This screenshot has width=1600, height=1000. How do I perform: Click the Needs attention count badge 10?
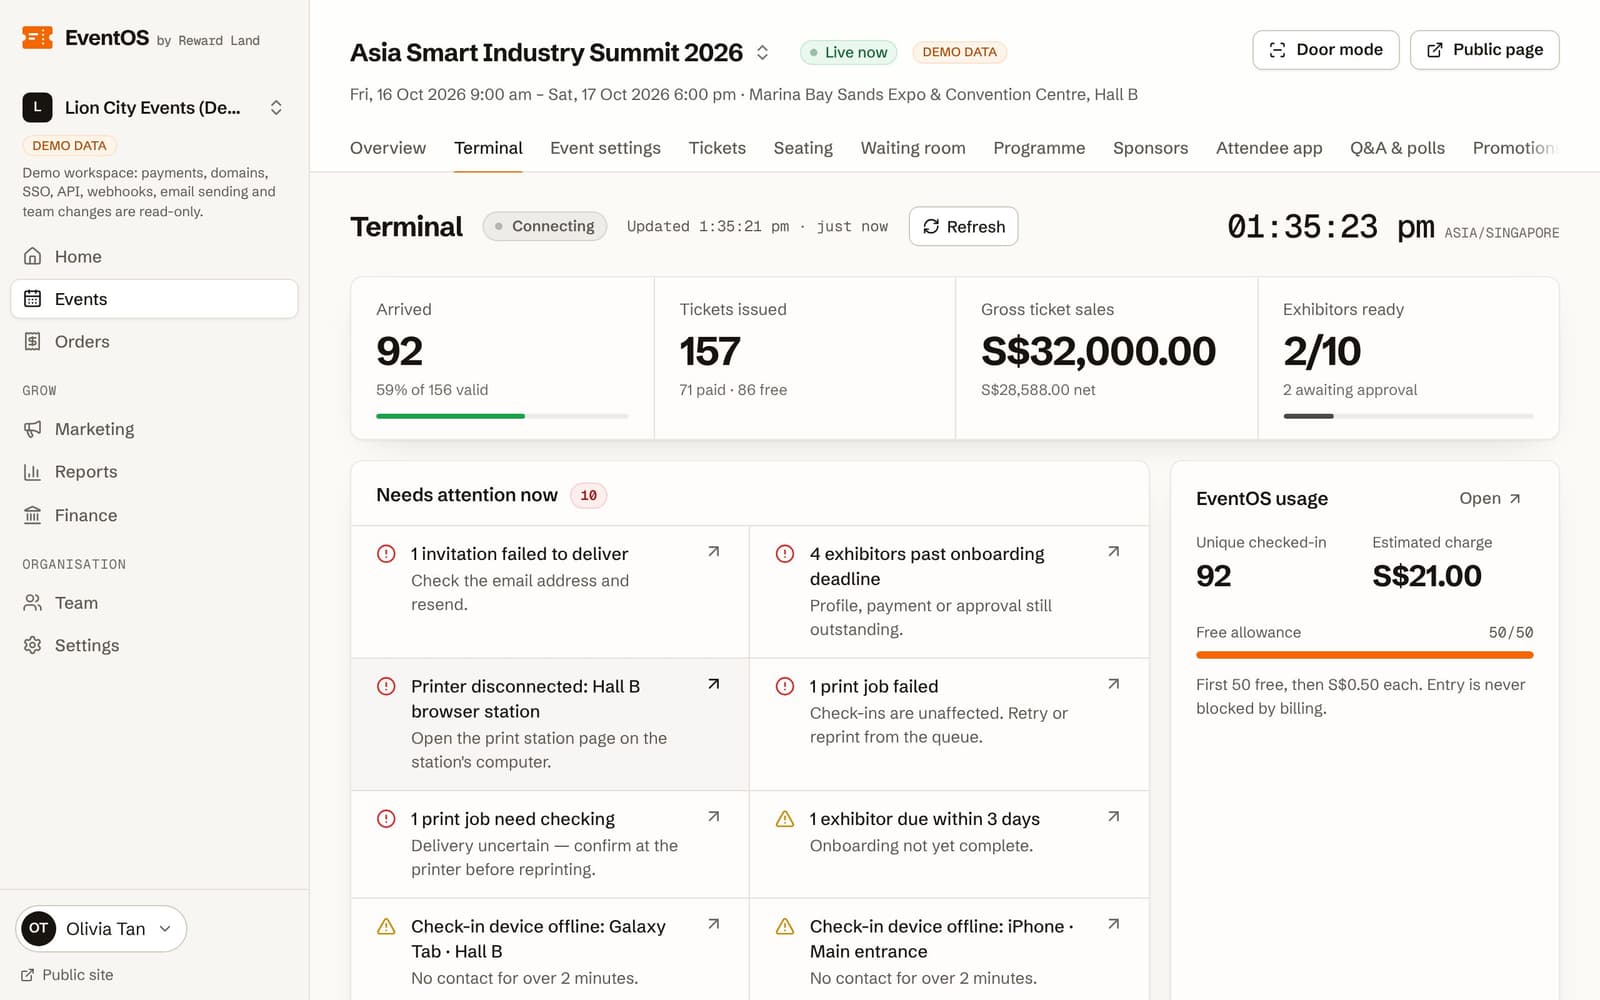click(x=588, y=495)
